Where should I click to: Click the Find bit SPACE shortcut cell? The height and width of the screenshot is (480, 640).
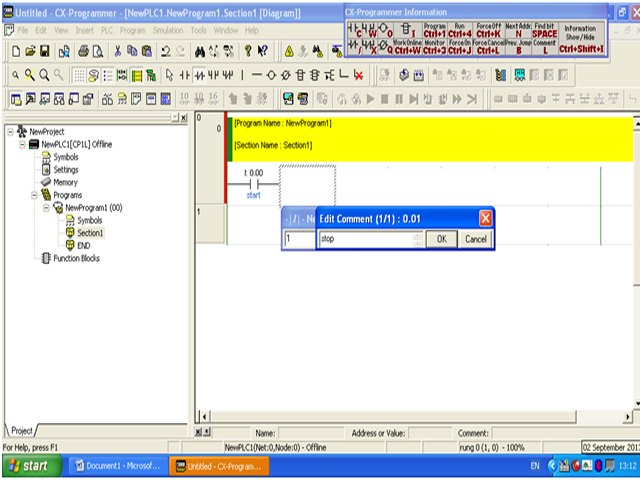(x=544, y=31)
